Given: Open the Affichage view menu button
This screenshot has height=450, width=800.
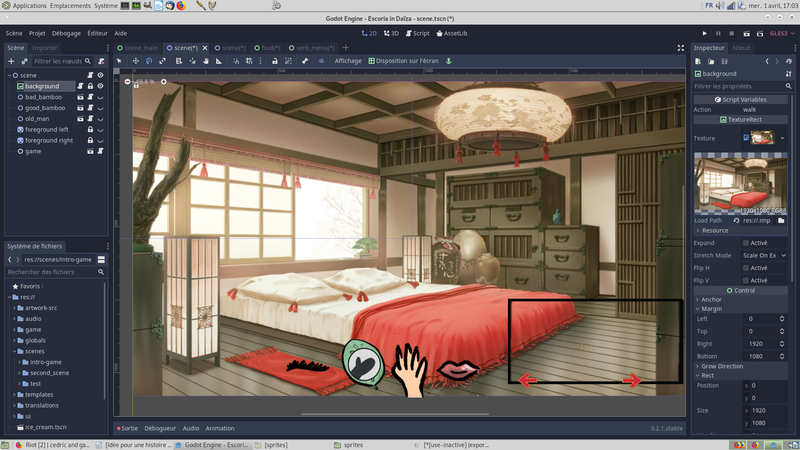Looking at the screenshot, I should [x=347, y=61].
